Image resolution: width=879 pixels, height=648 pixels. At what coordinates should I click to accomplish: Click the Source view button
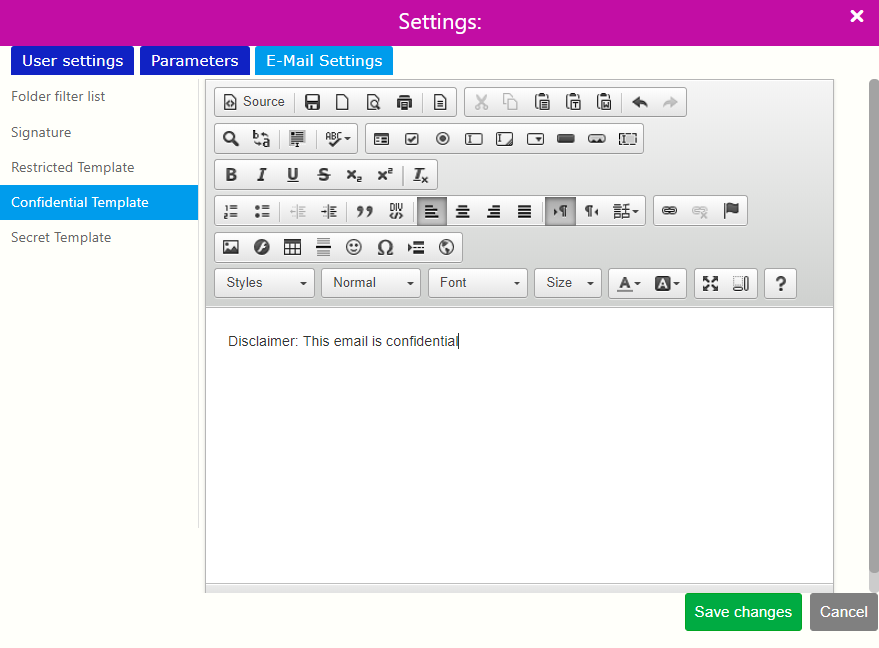pyautogui.click(x=255, y=102)
